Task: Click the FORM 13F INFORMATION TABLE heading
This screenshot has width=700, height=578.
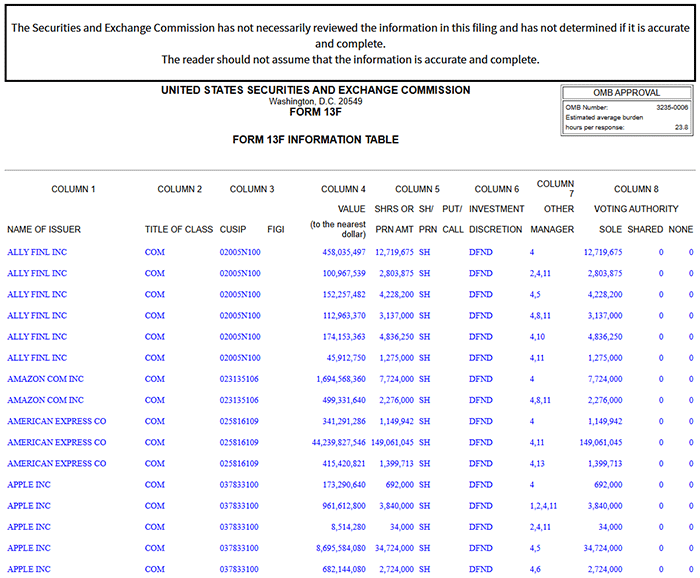Action: click(x=315, y=139)
